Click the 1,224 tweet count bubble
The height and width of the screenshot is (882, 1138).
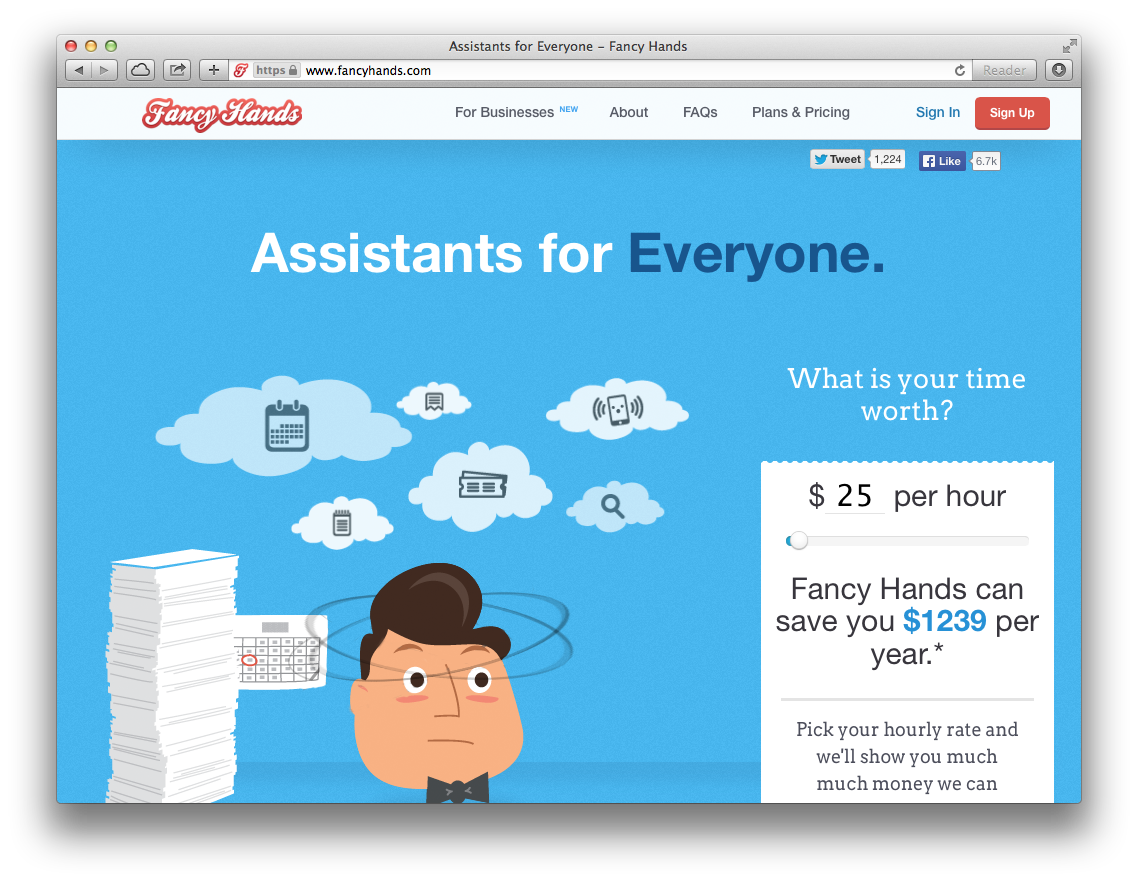[887, 159]
